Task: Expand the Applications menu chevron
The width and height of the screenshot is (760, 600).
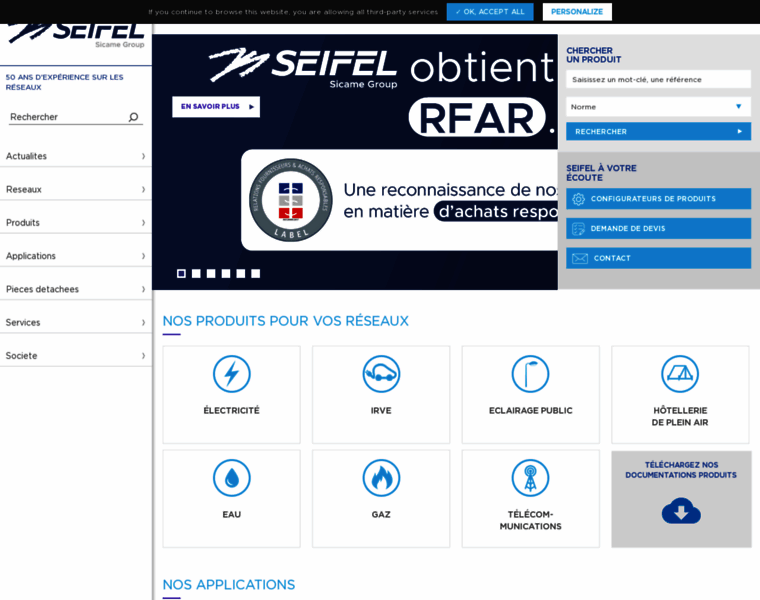Action: pos(143,255)
